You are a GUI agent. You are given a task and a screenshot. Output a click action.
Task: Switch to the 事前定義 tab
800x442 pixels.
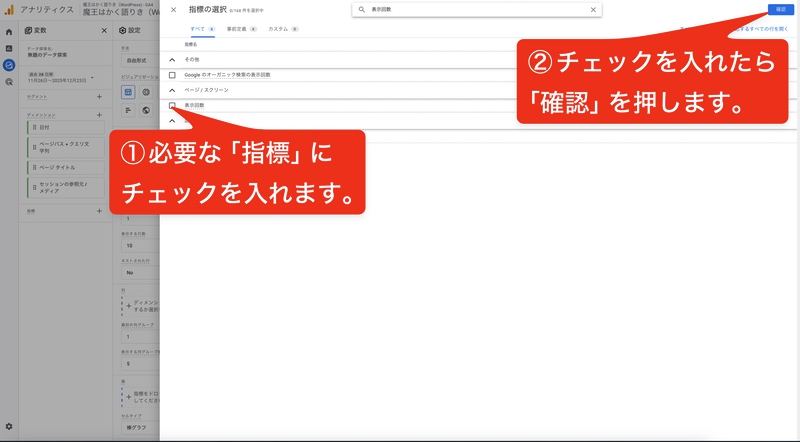[x=241, y=29]
